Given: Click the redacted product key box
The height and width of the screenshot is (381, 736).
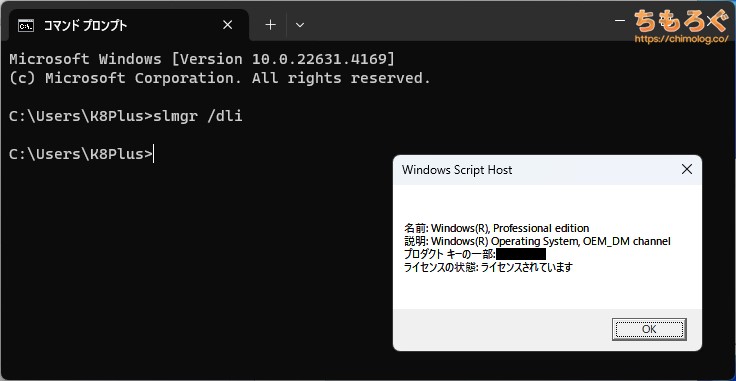Looking at the screenshot, I should click(521, 254).
